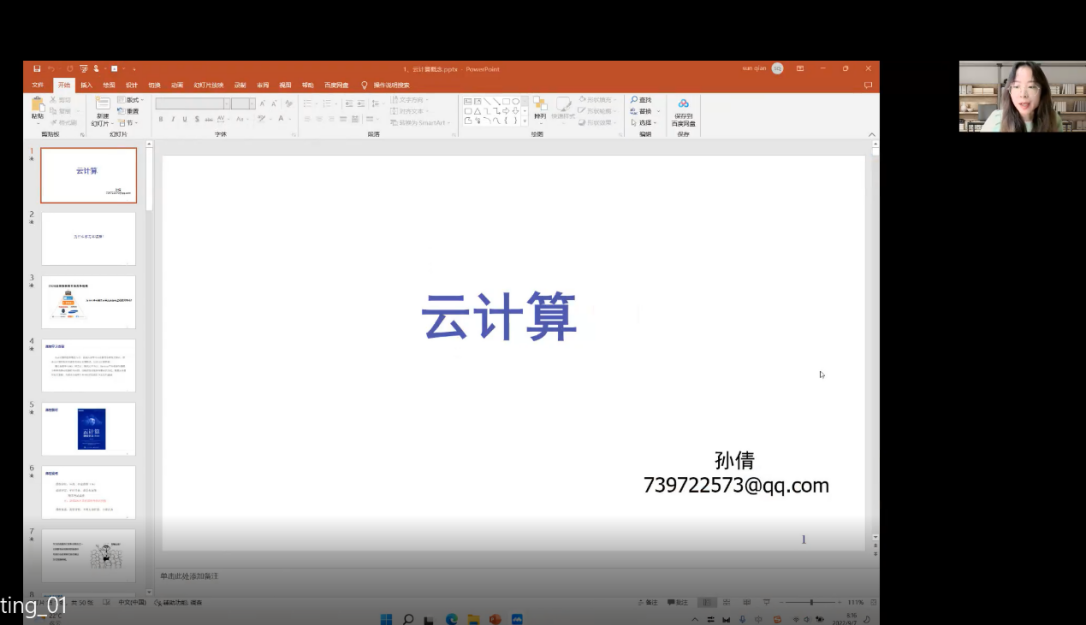Open Text Direction (文字方向) dropdown
This screenshot has width=1086, height=625.
pyautogui.click(x=409, y=100)
